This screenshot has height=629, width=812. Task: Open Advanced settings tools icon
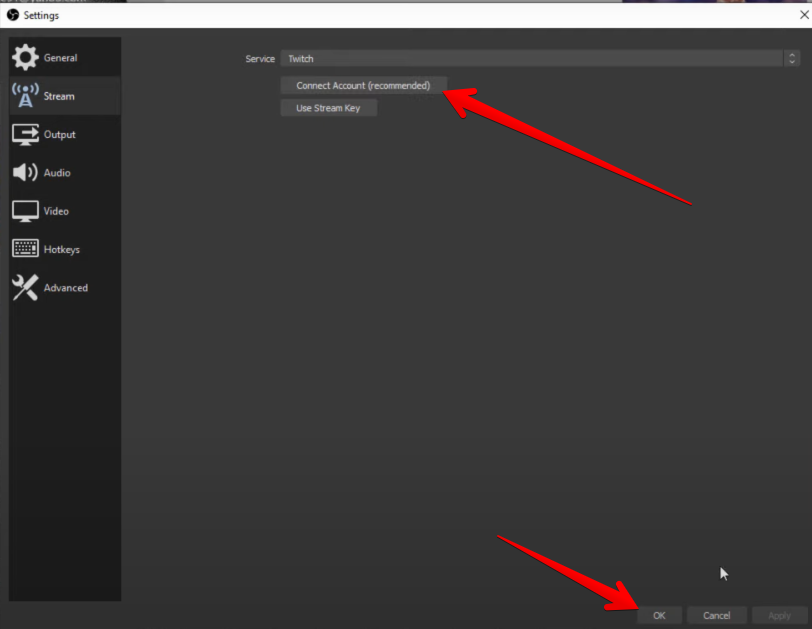pyautogui.click(x=25, y=287)
